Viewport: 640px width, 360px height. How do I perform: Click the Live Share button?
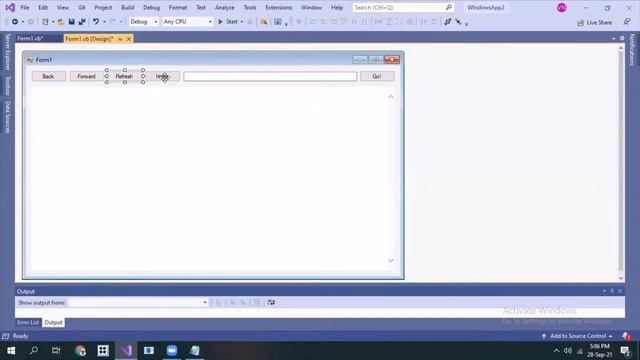click(595, 22)
